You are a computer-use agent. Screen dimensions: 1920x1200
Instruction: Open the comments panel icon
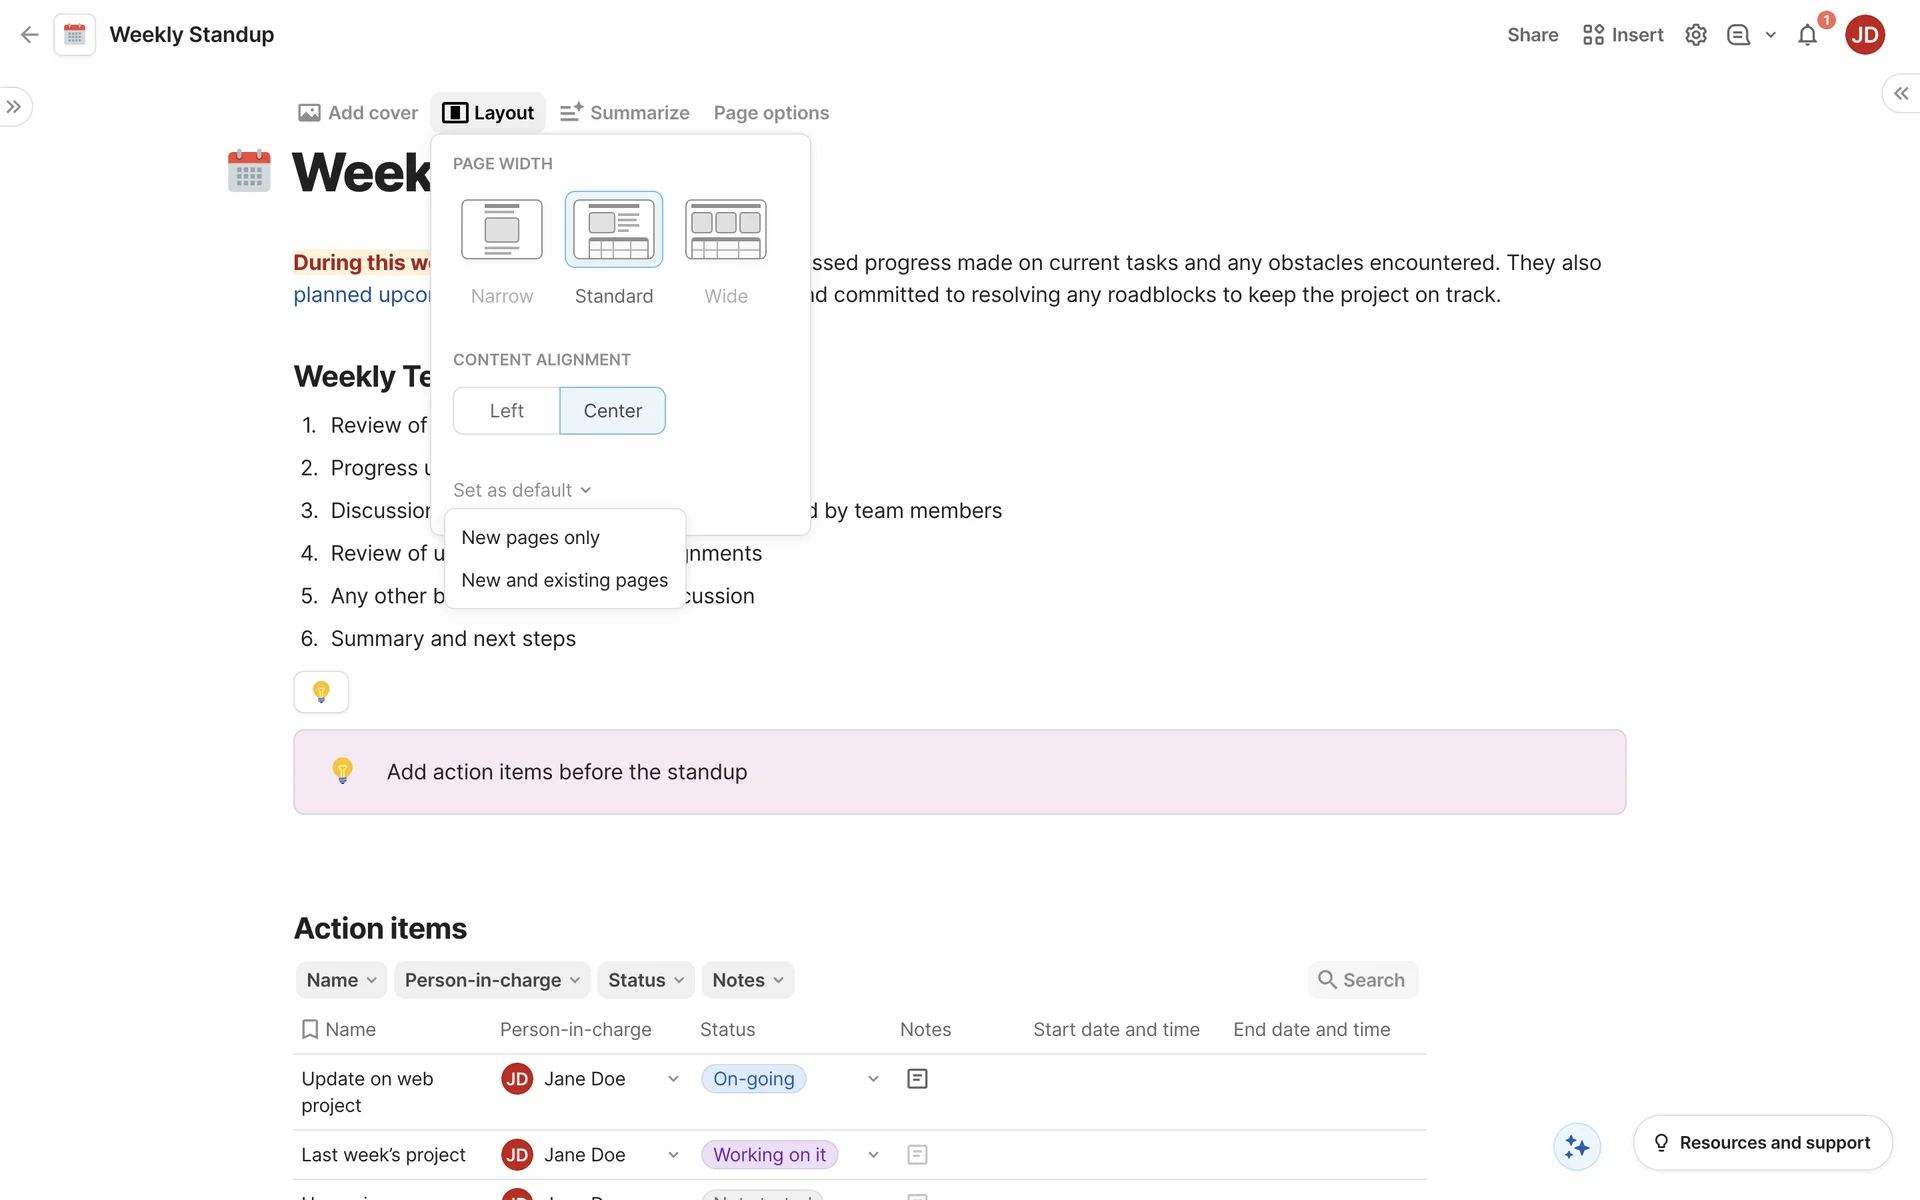coord(1739,35)
